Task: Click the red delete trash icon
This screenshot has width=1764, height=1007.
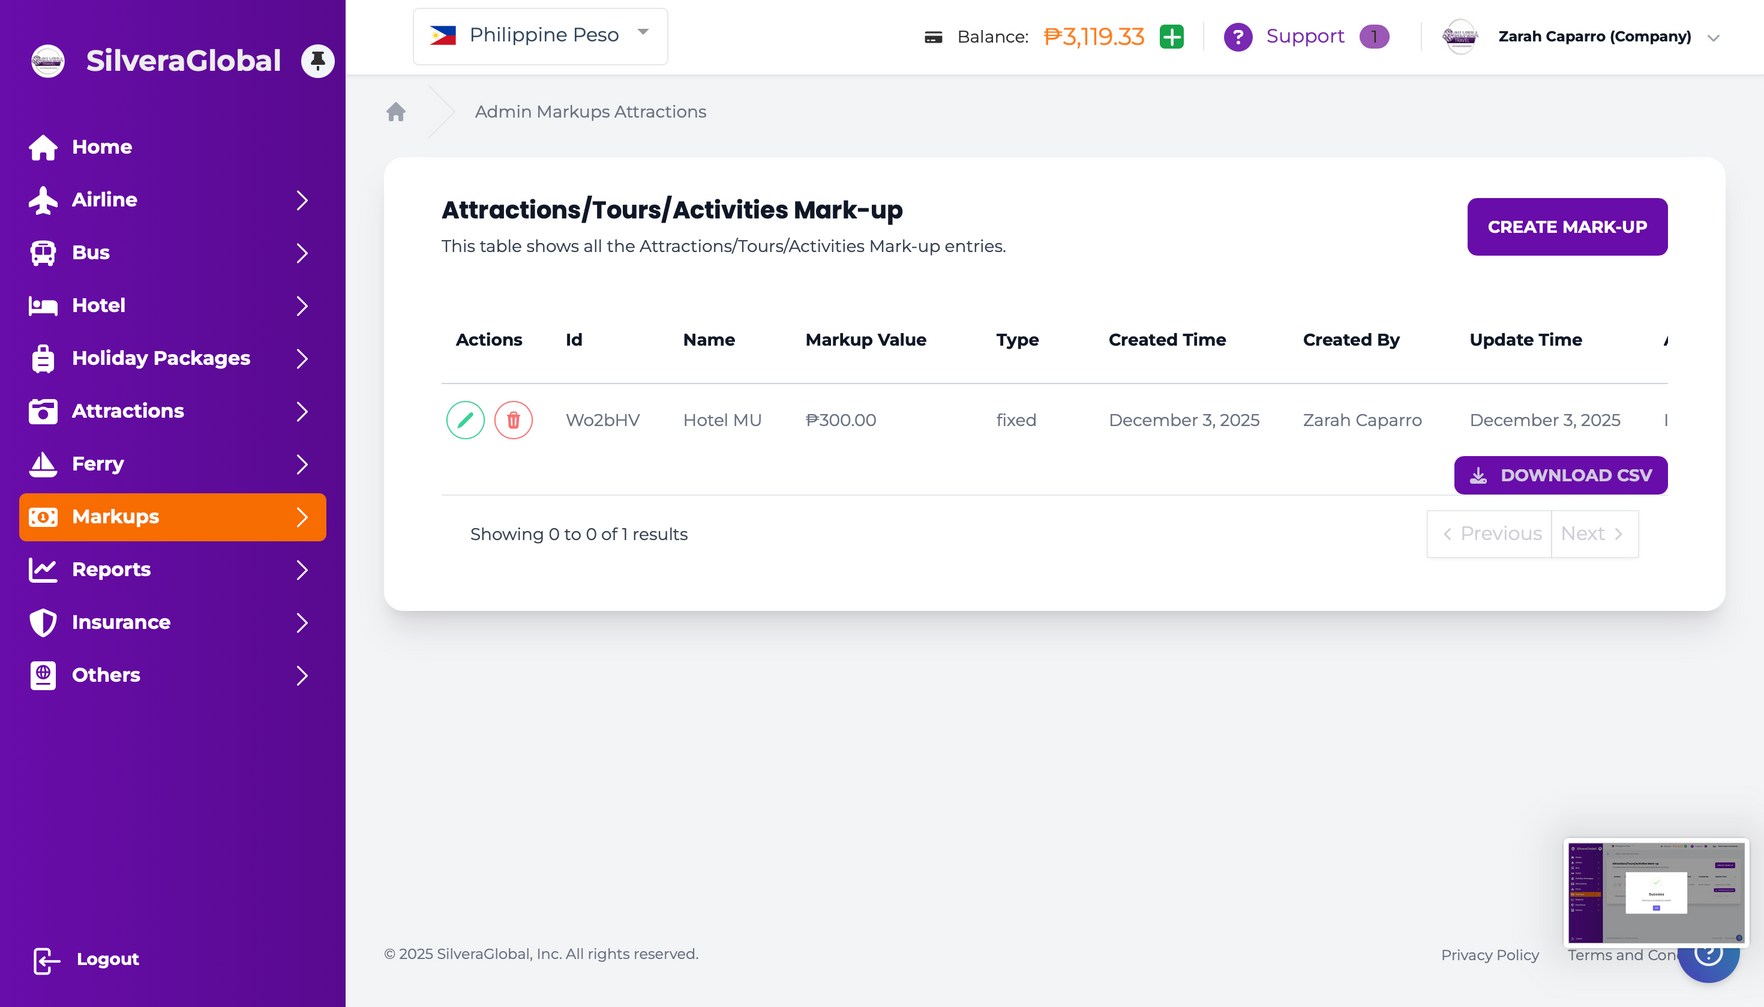Action: pyautogui.click(x=513, y=420)
